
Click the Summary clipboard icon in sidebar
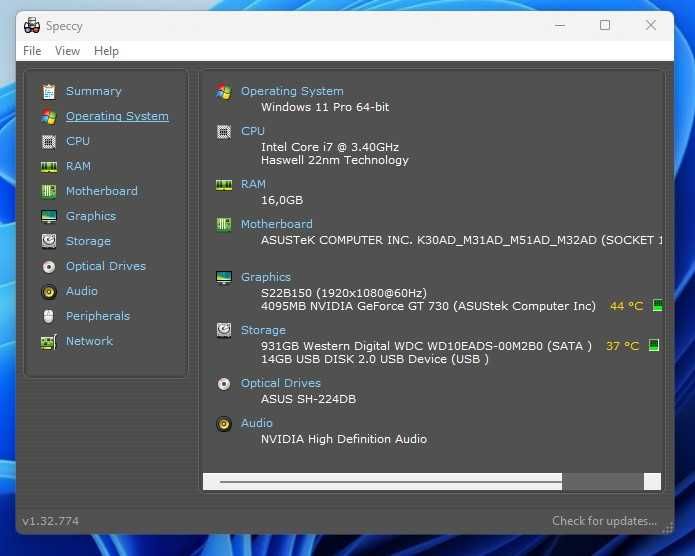click(x=49, y=92)
